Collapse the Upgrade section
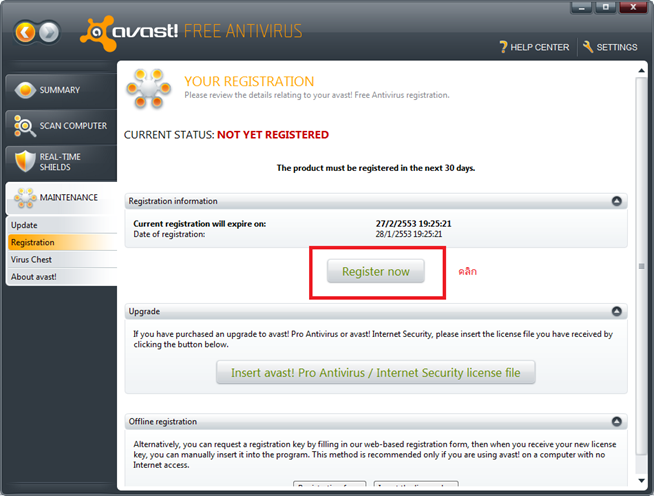Screen dimensions: 654x496 (x=617, y=312)
